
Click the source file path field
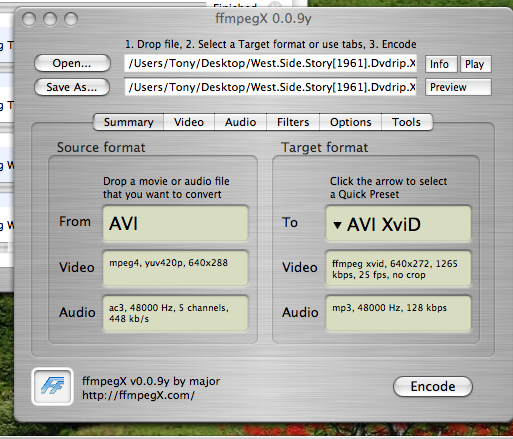click(270, 63)
